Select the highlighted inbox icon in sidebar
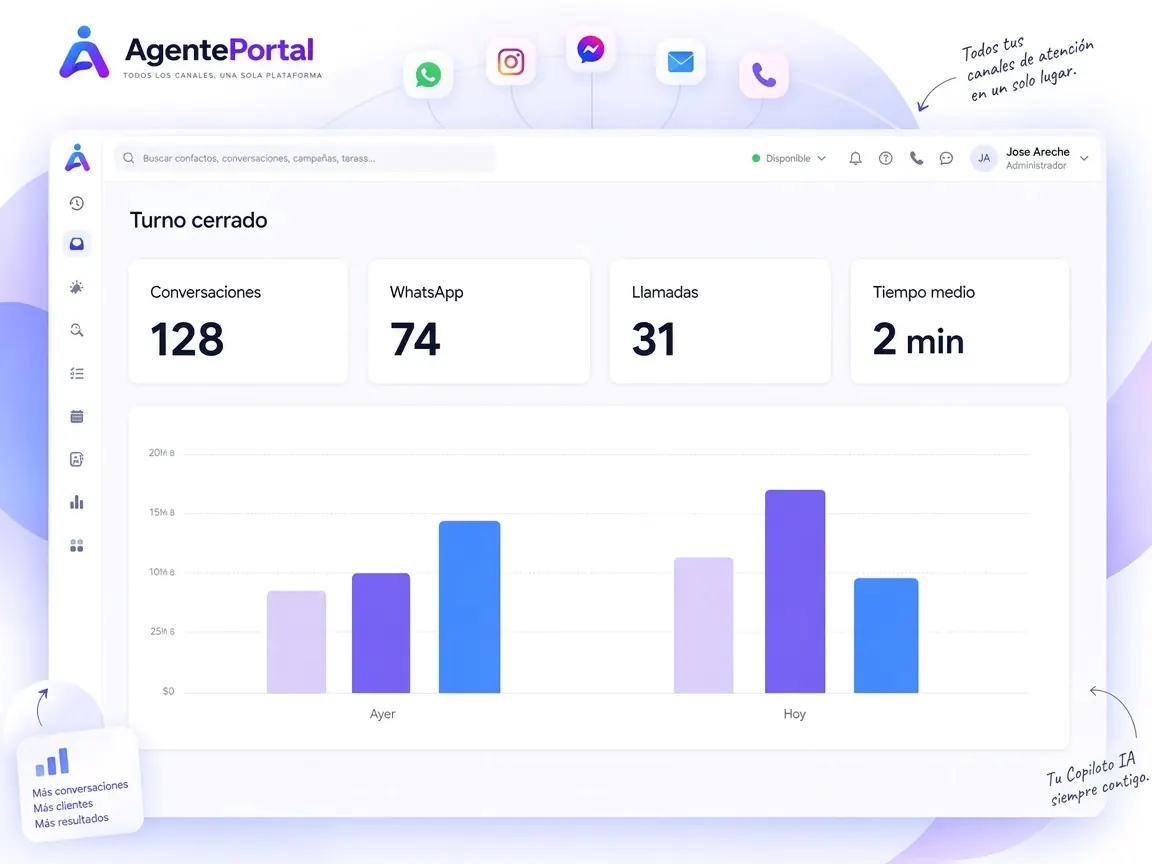Image resolution: width=1152 pixels, height=864 pixels. point(76,244)
